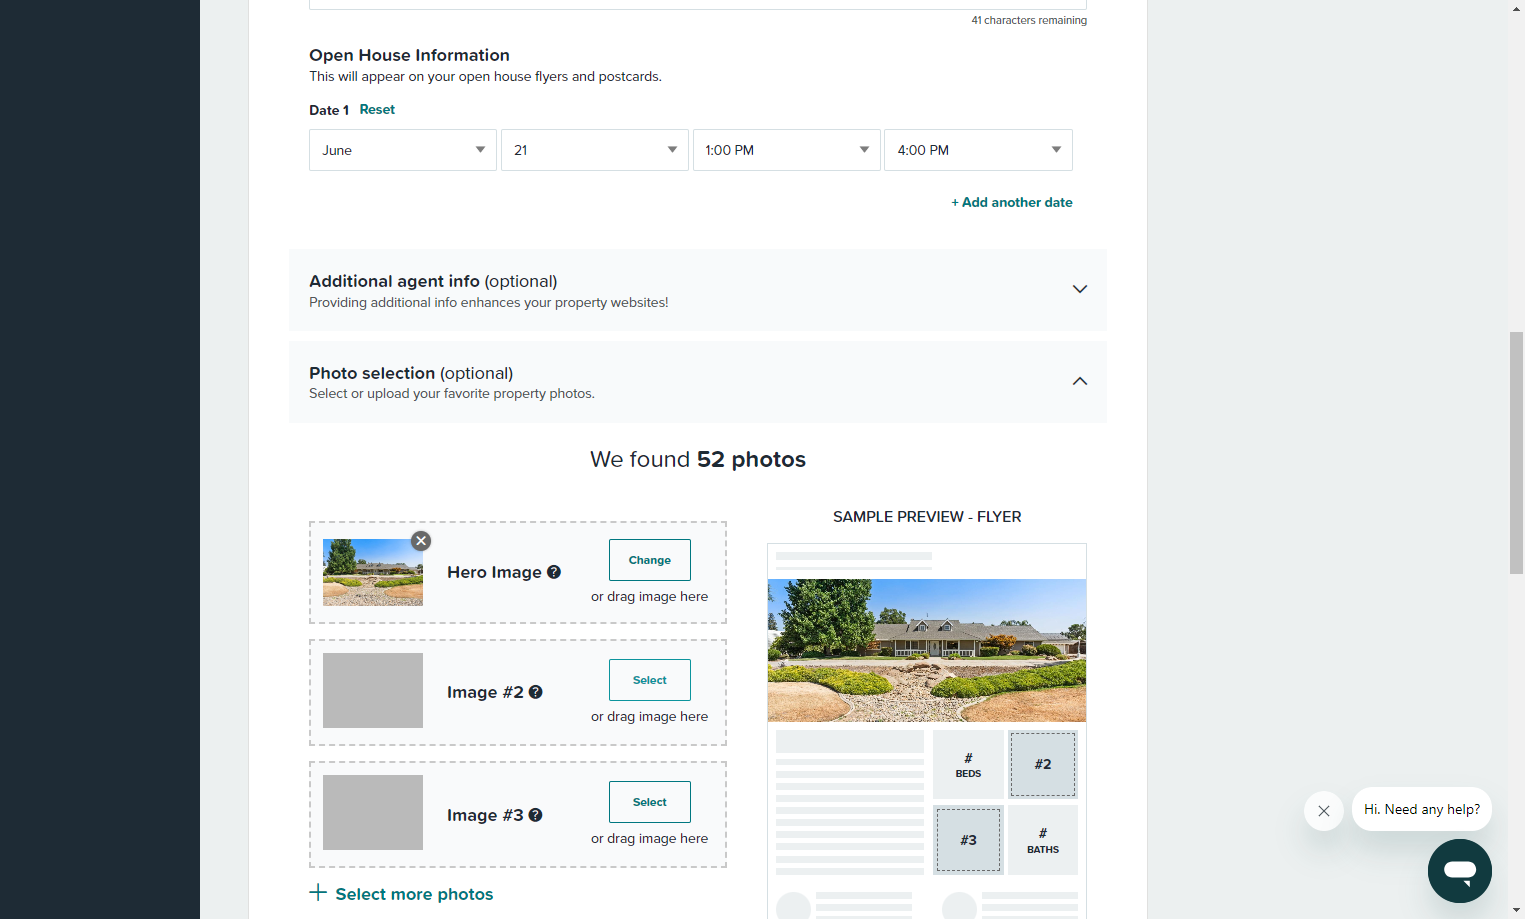1525x919 pixels.
Task: Click the empty Image #3 placeholder
Action: point(373,812)
